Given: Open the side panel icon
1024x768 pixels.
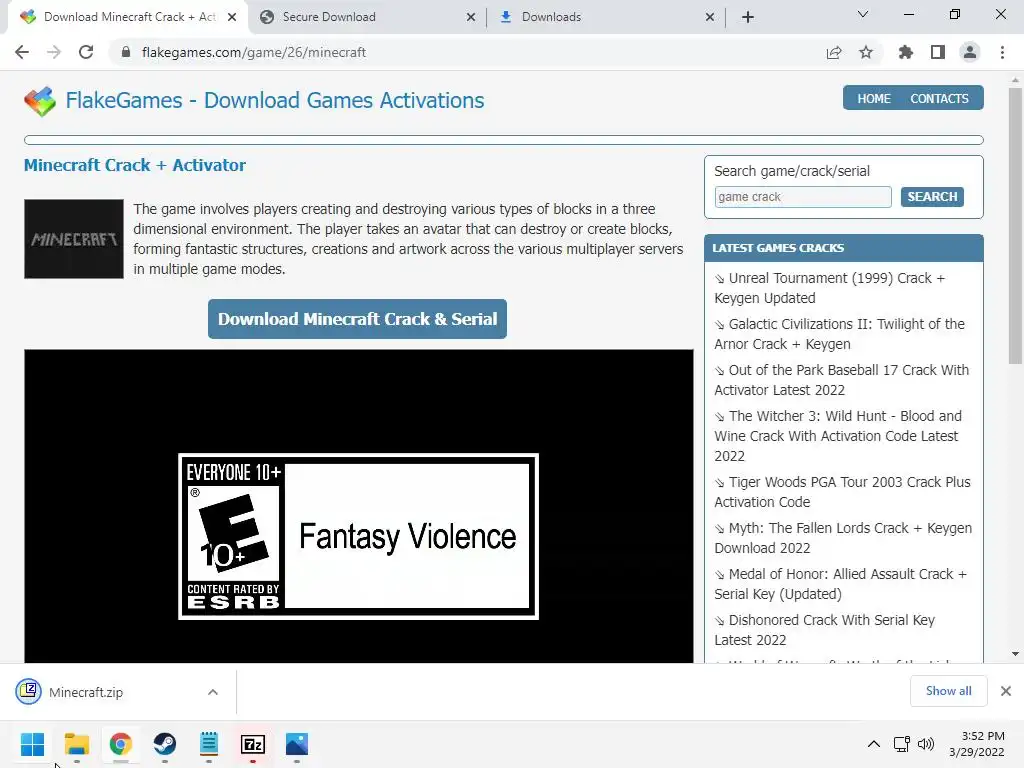Looking at the screenshot, I should click(x=938, y=52).
